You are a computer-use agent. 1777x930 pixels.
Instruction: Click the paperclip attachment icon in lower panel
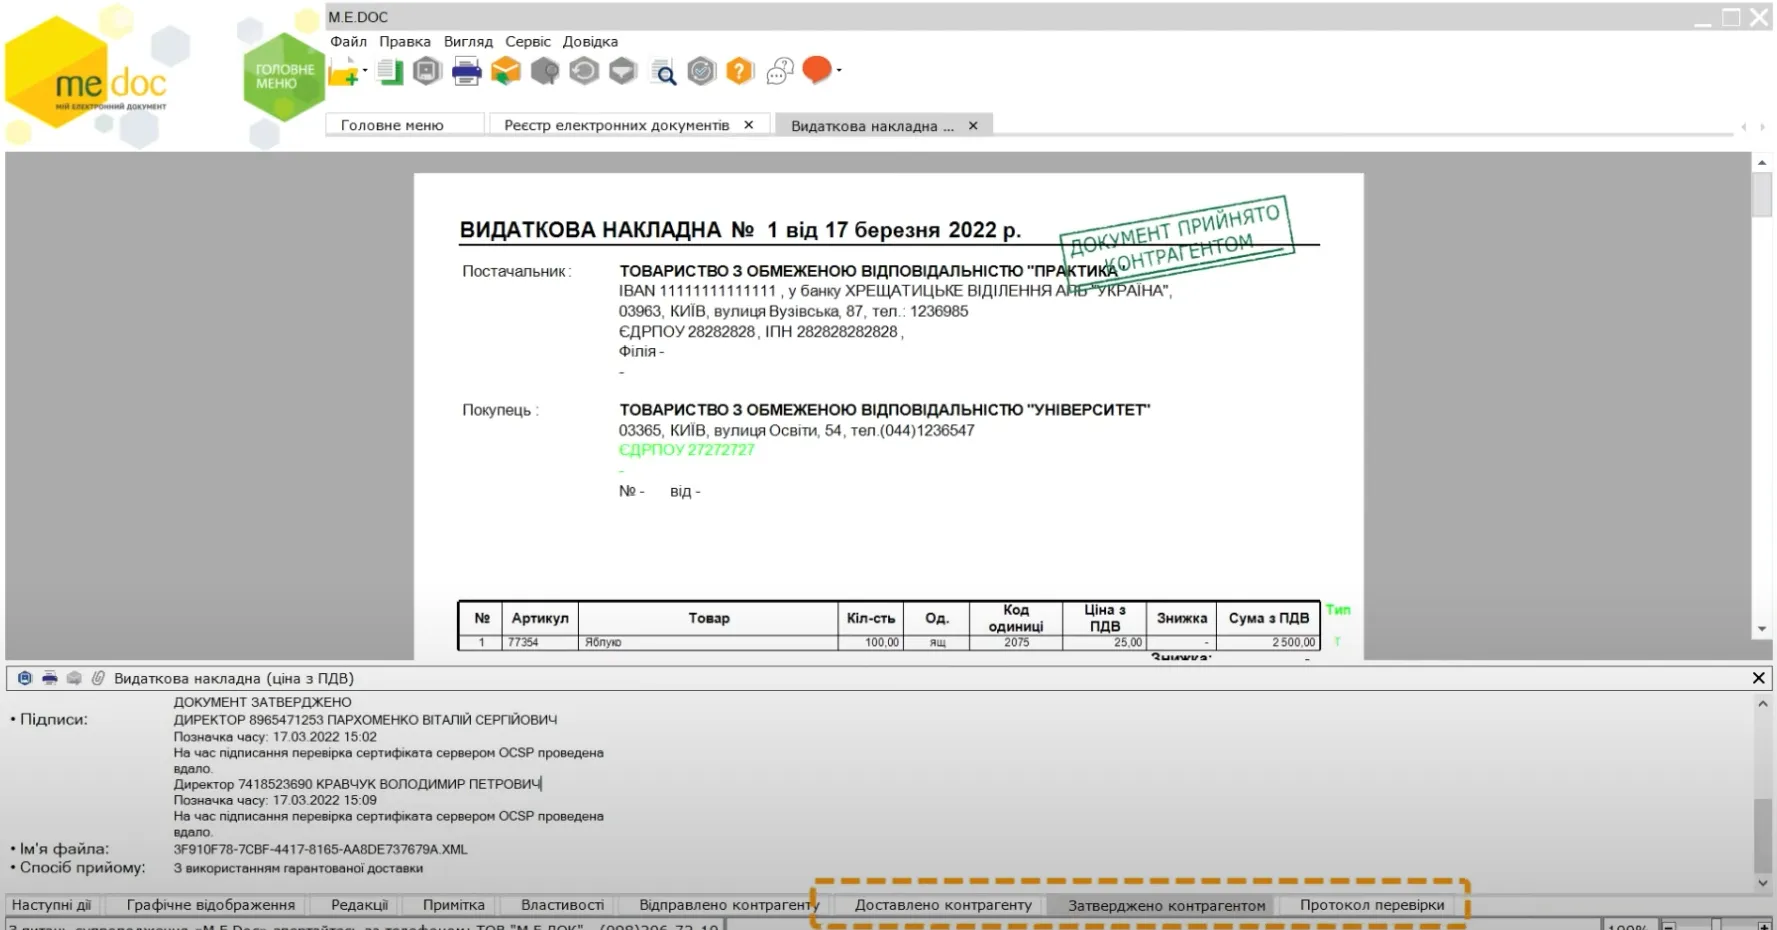pos(98,678)
